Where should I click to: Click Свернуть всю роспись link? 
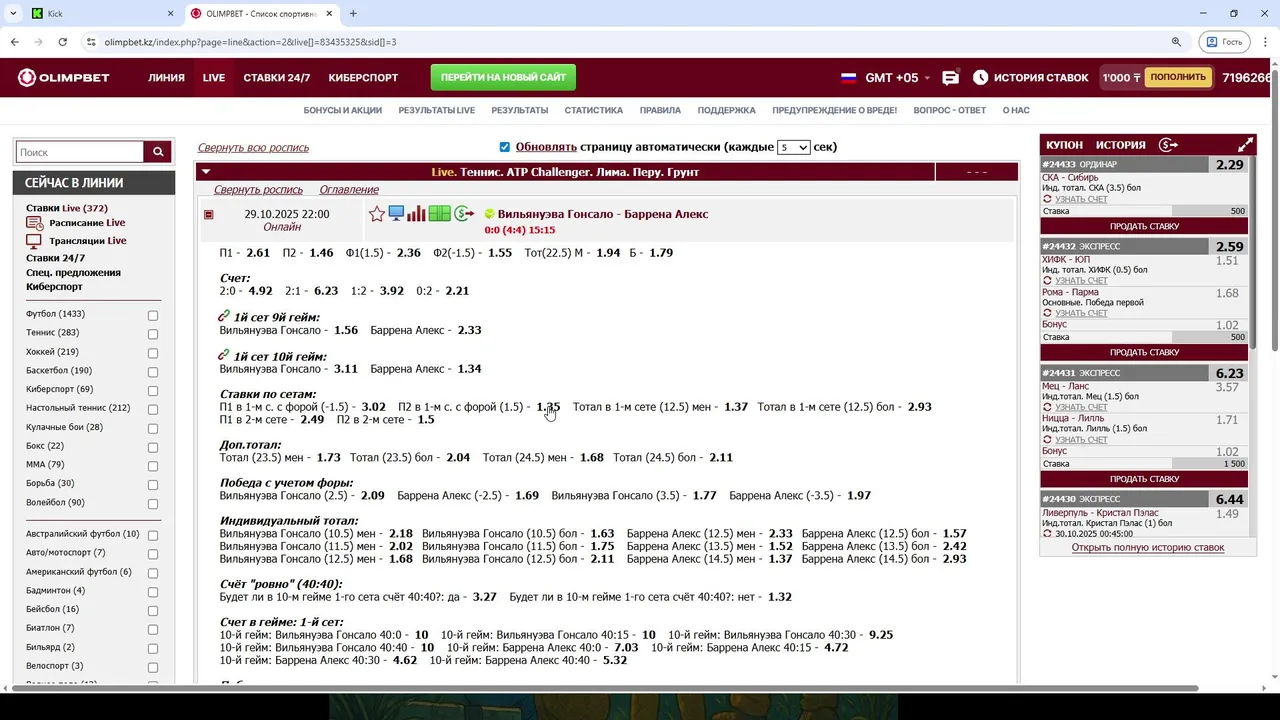[253, 147]
